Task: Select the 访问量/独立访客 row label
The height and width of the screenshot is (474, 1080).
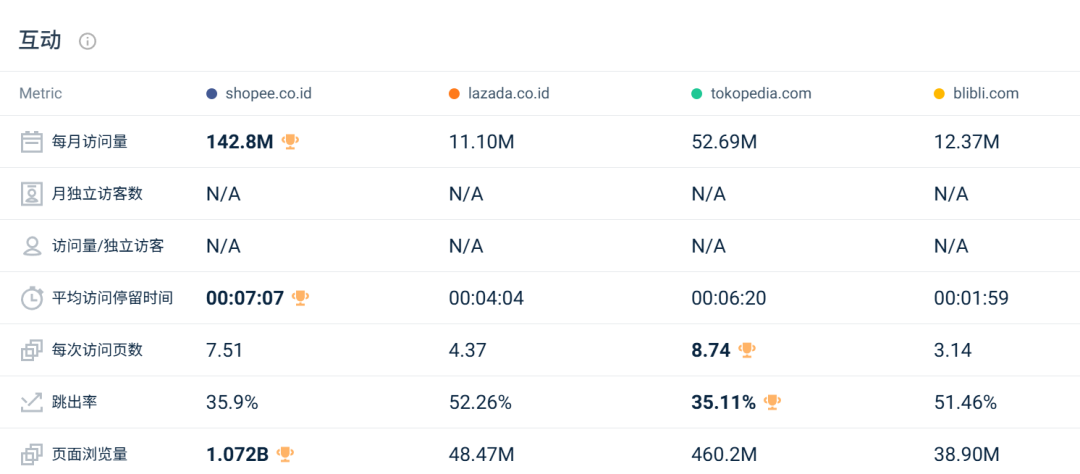Action: (x=108, y=246)
